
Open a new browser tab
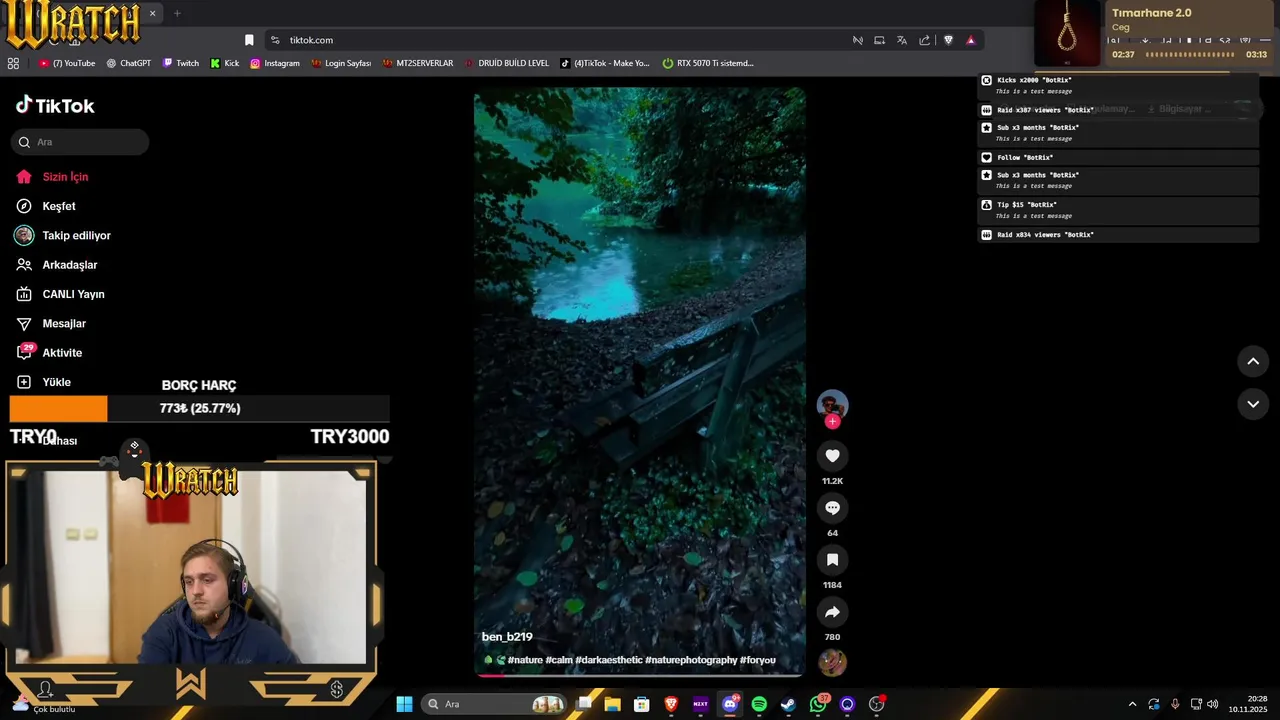177,13
